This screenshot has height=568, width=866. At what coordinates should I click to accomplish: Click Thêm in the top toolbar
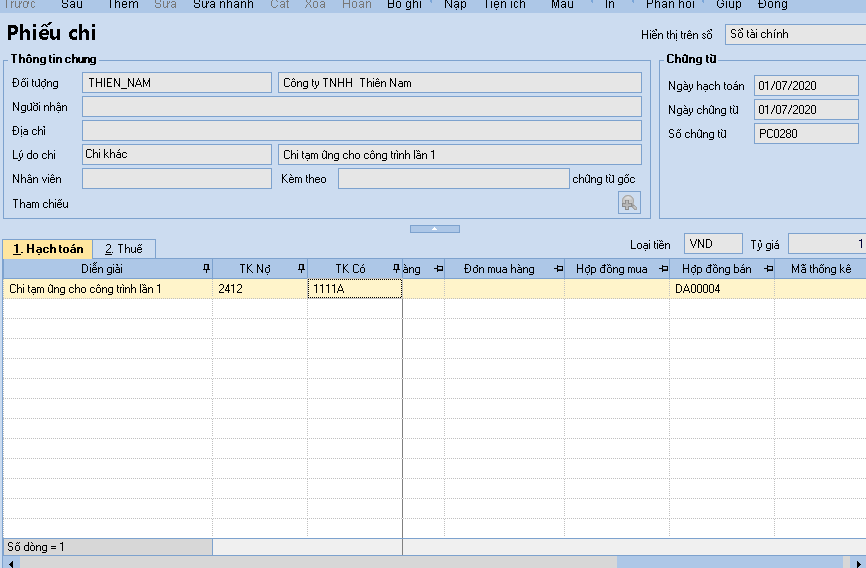123,5
